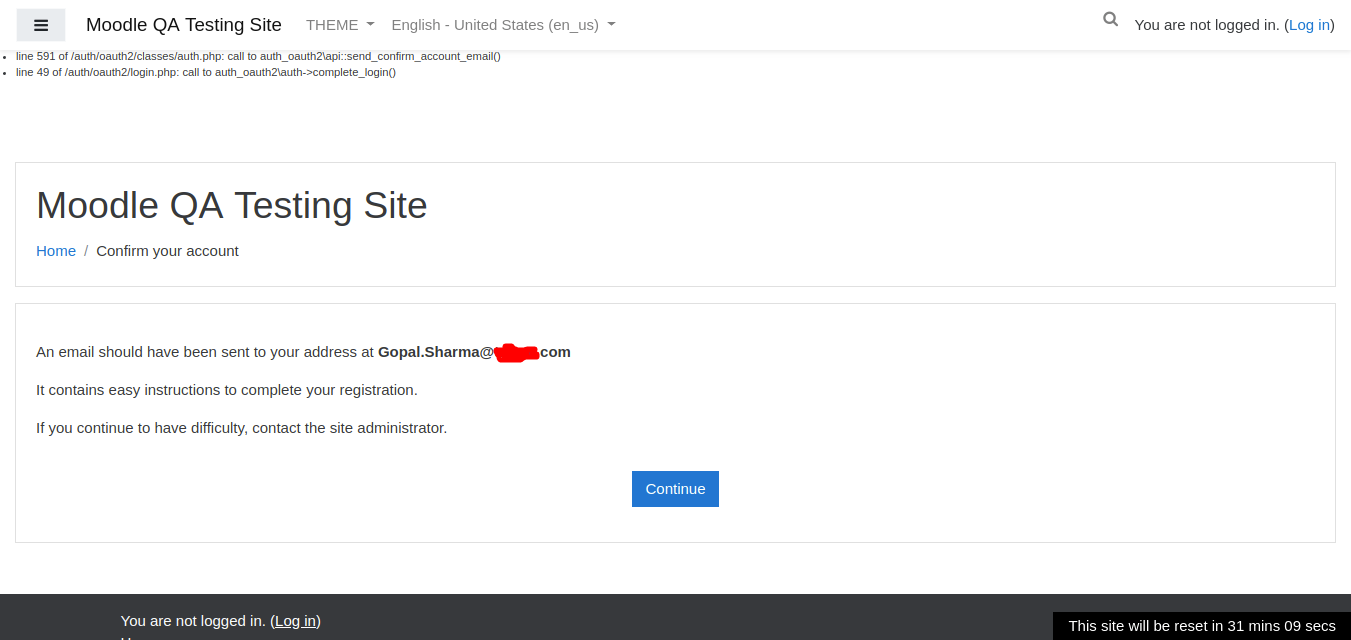Click the Moodle QA Testing Site page heading
The width and height of the screenshot is (1351, 640).
pyautogui.click(x=232, y=205)
